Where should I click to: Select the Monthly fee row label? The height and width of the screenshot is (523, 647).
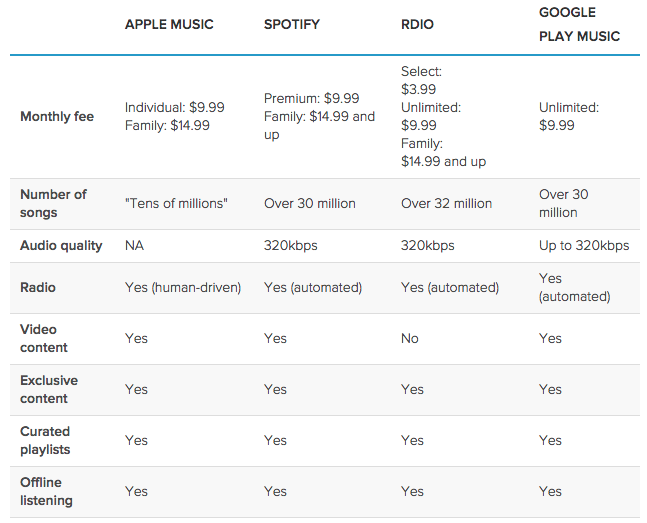pos(57,116)
